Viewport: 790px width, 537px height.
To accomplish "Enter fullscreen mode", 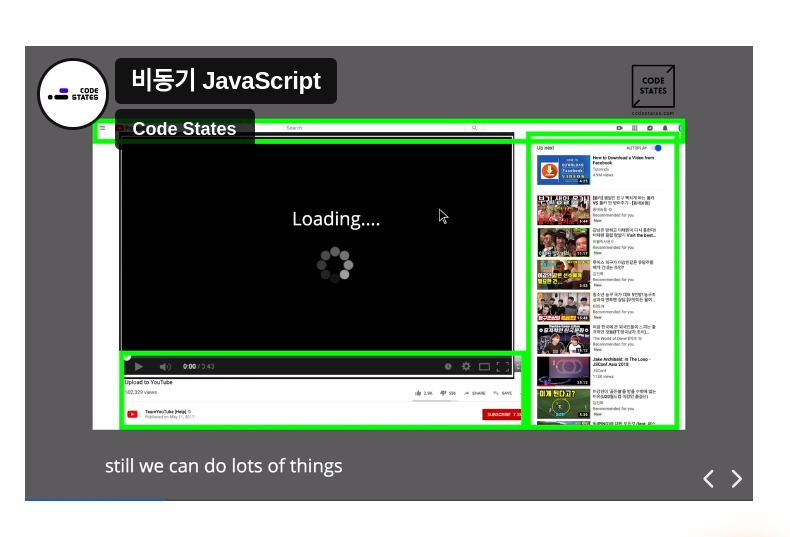I will 503,367.
